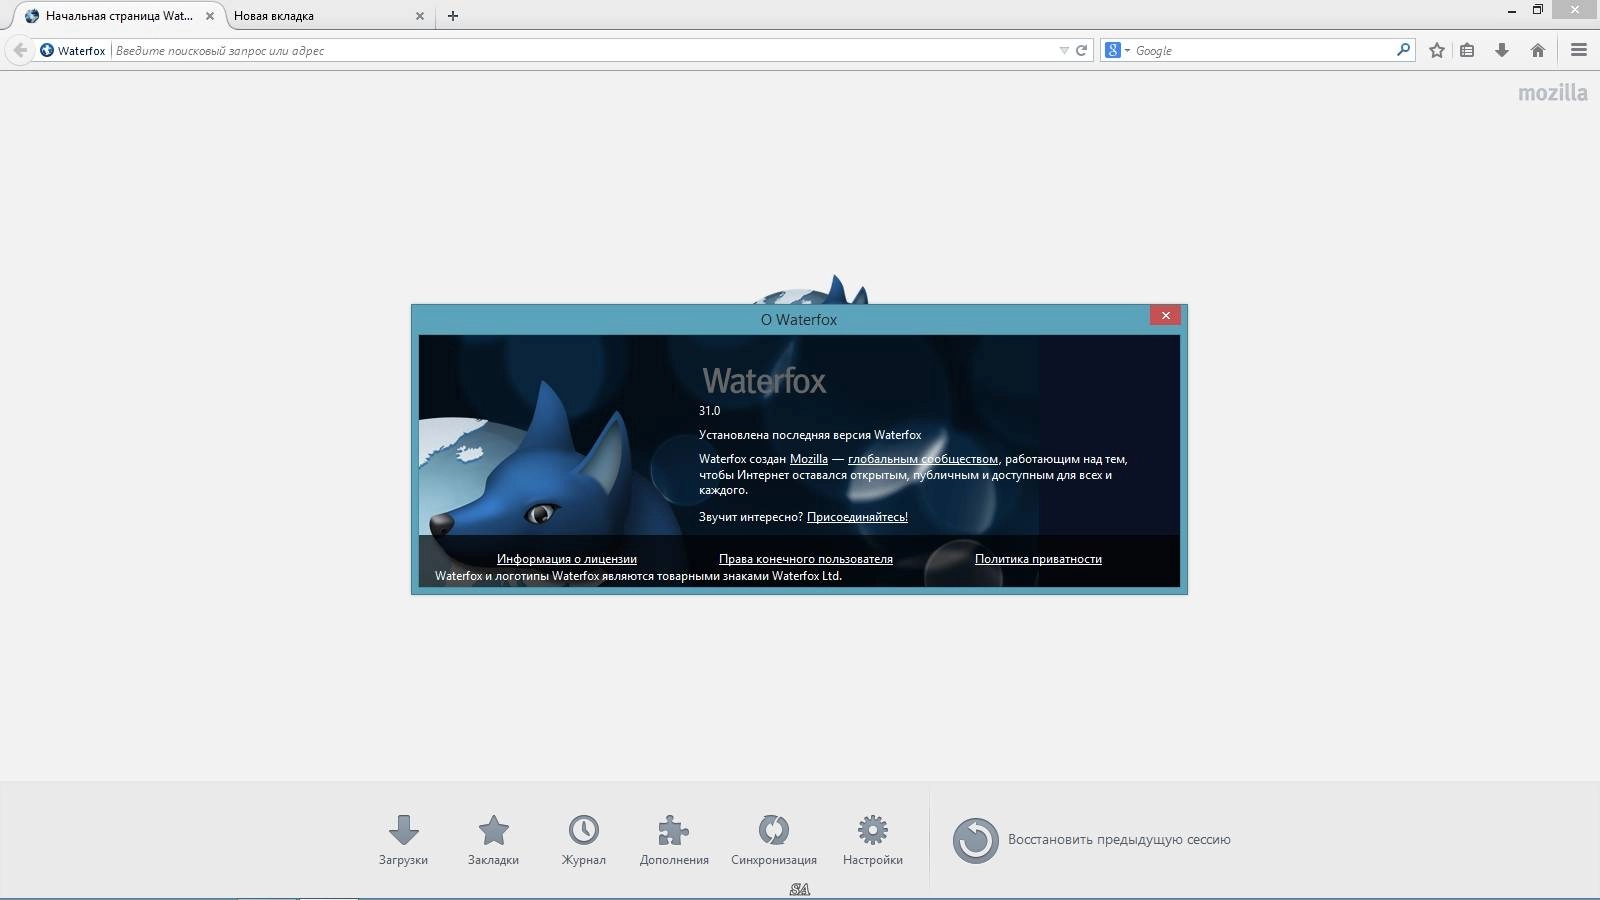Open the глобальным сообществом link
Viewport: 1600px width, 900px height.
pyautogui.click(x=923, y=459)
